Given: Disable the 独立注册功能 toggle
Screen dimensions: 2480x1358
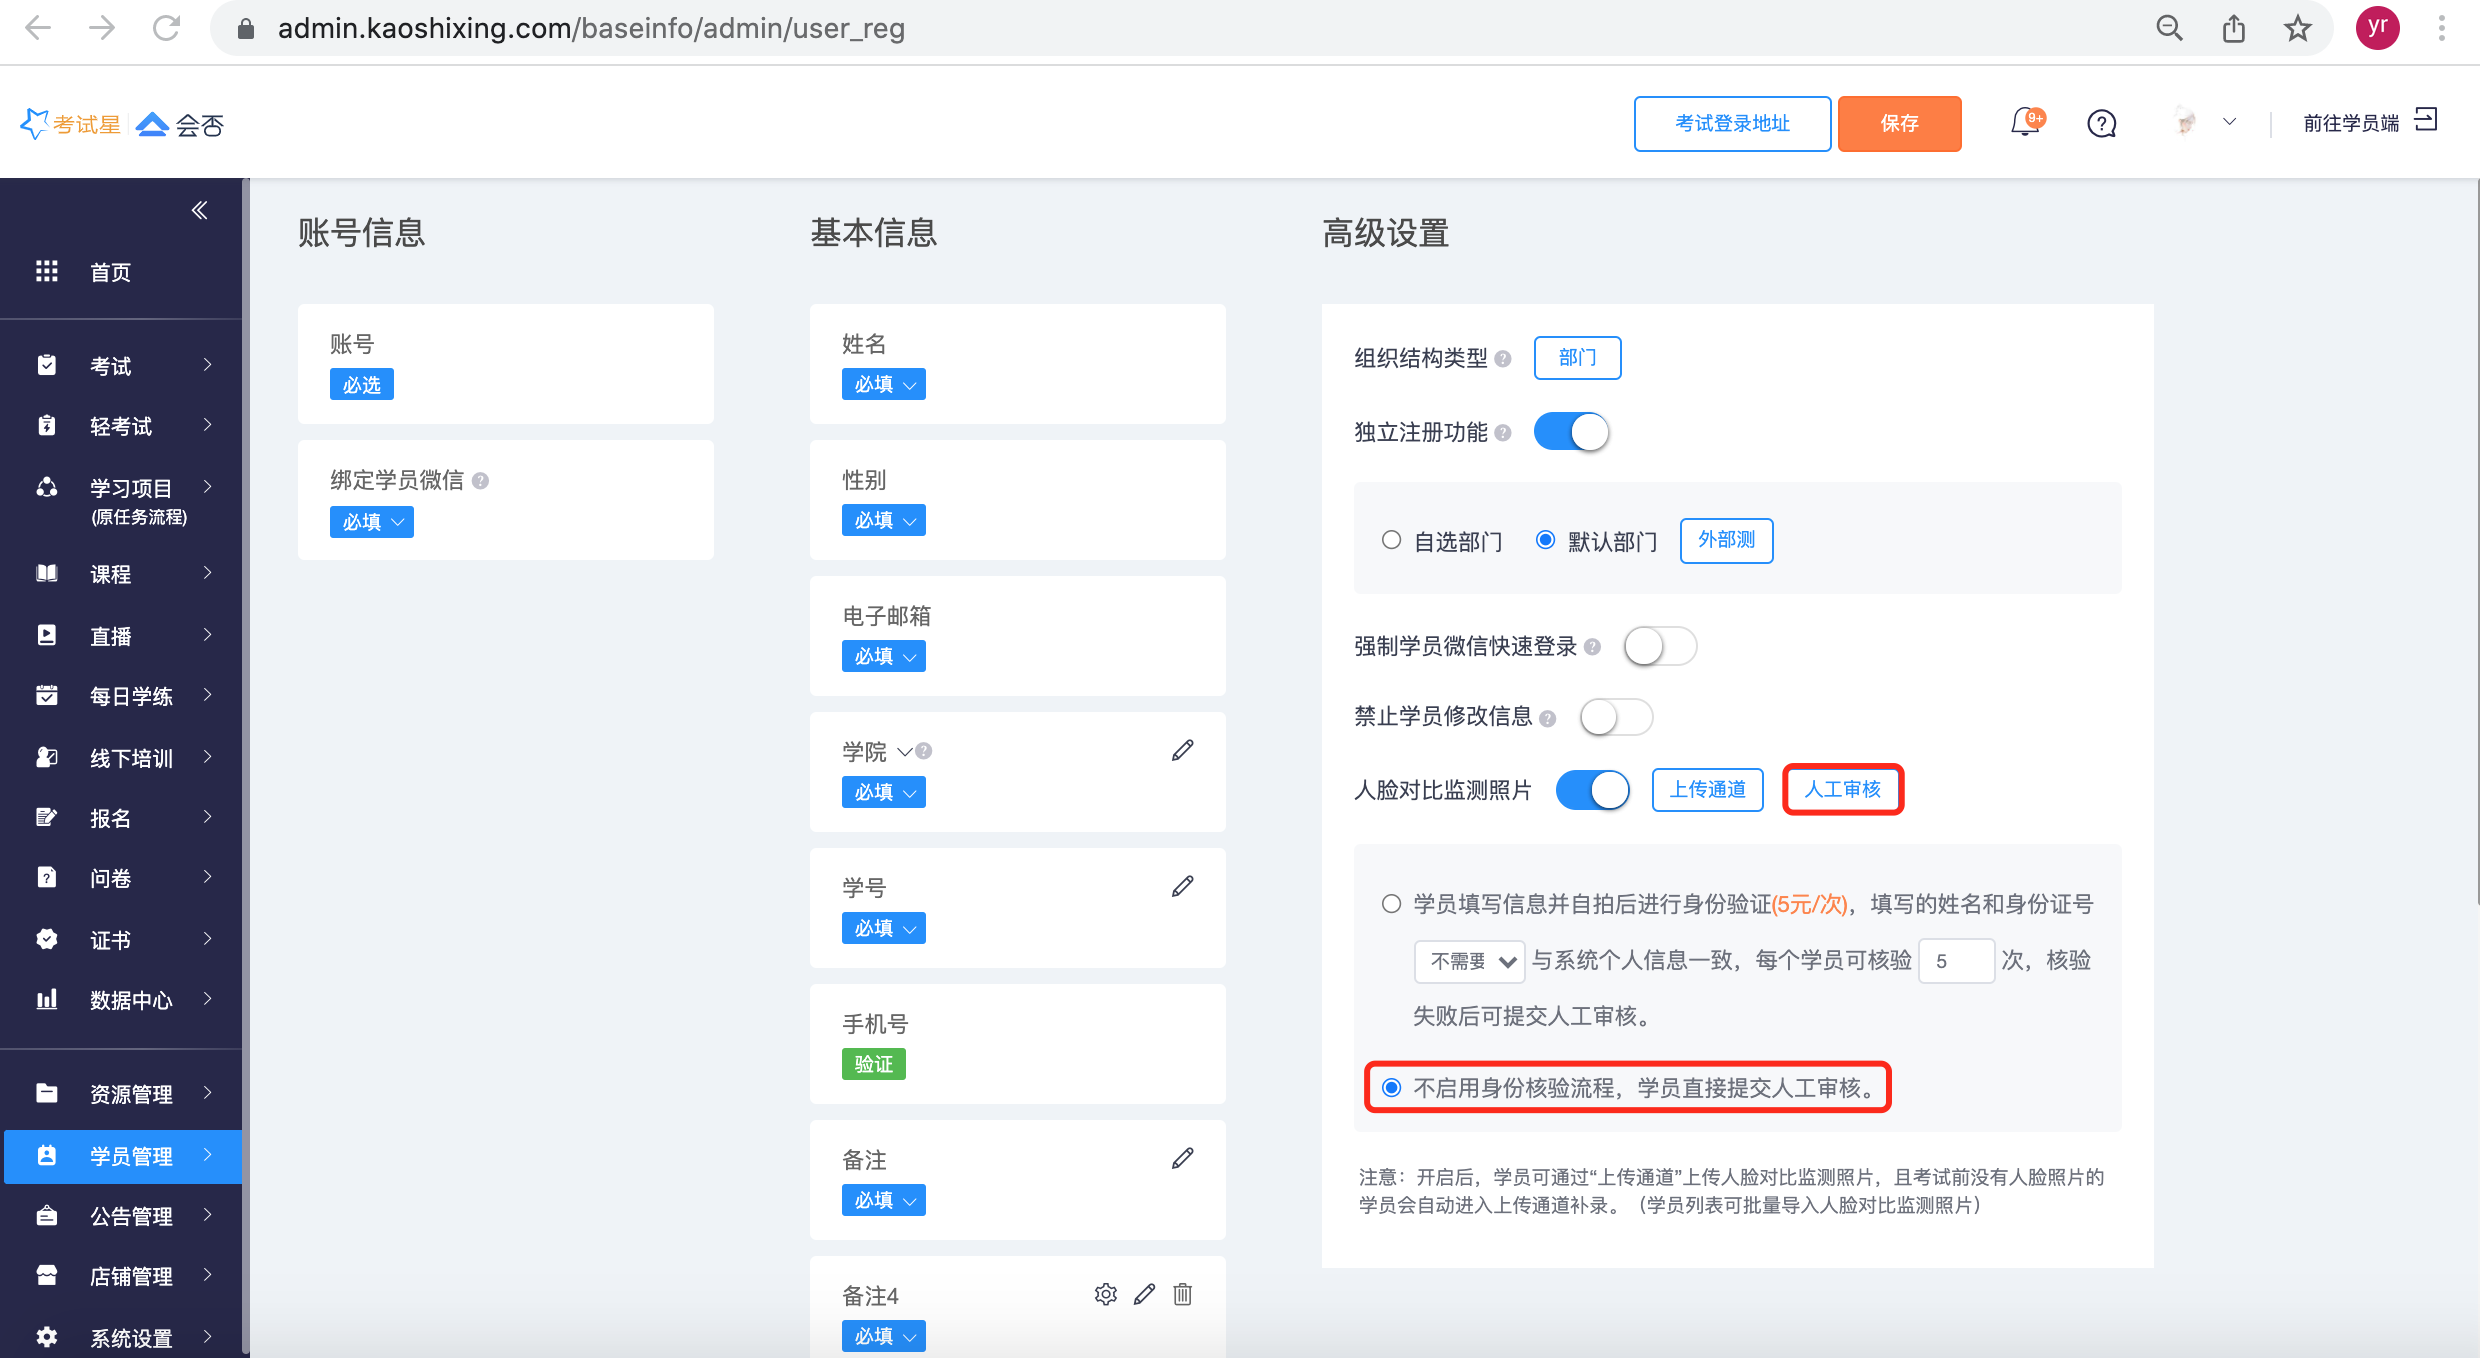Looking at the screenshot, I should point(1571,432).
